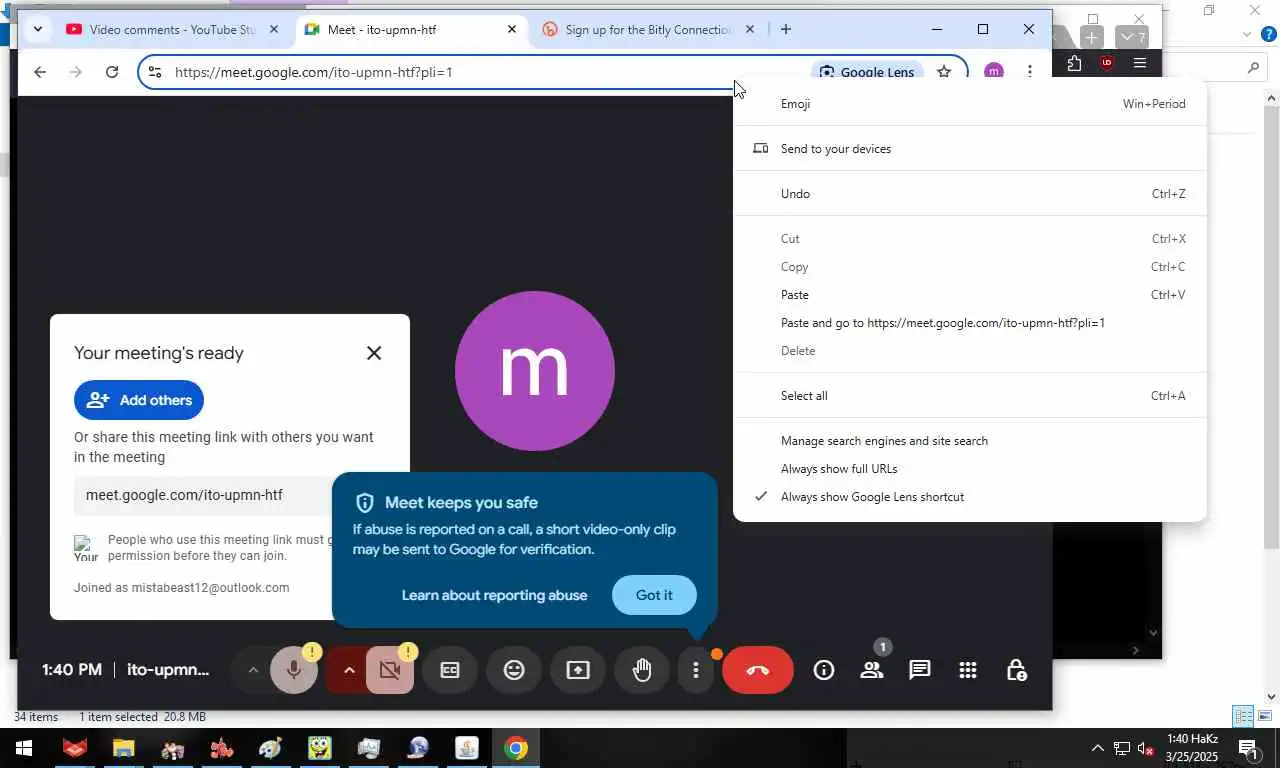Open meeting details info icon
Viewport: 1280px width, 768px height.
pos(824,670)
